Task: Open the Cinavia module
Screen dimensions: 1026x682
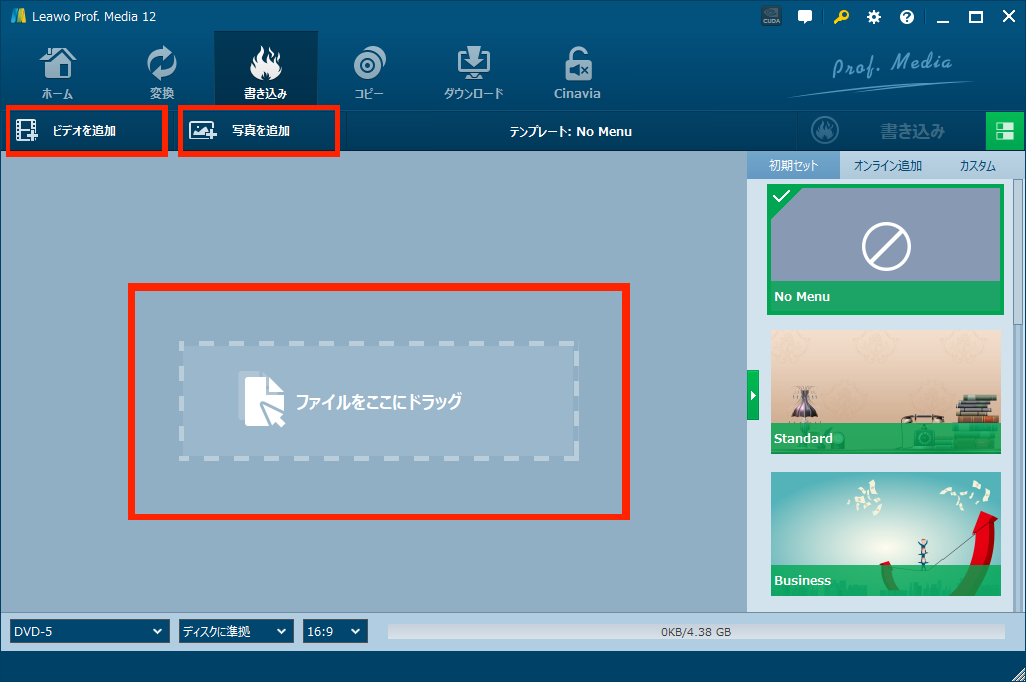Action: 577,71
